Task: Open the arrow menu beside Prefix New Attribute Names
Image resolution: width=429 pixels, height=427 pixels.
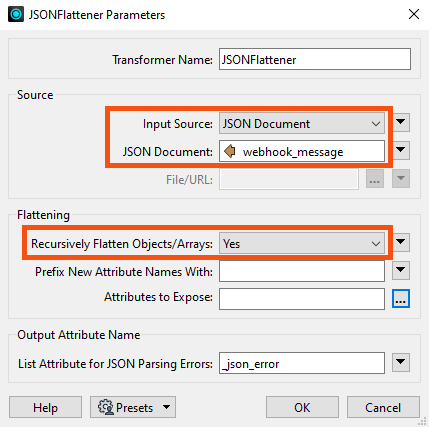Action: pos(401,270)
